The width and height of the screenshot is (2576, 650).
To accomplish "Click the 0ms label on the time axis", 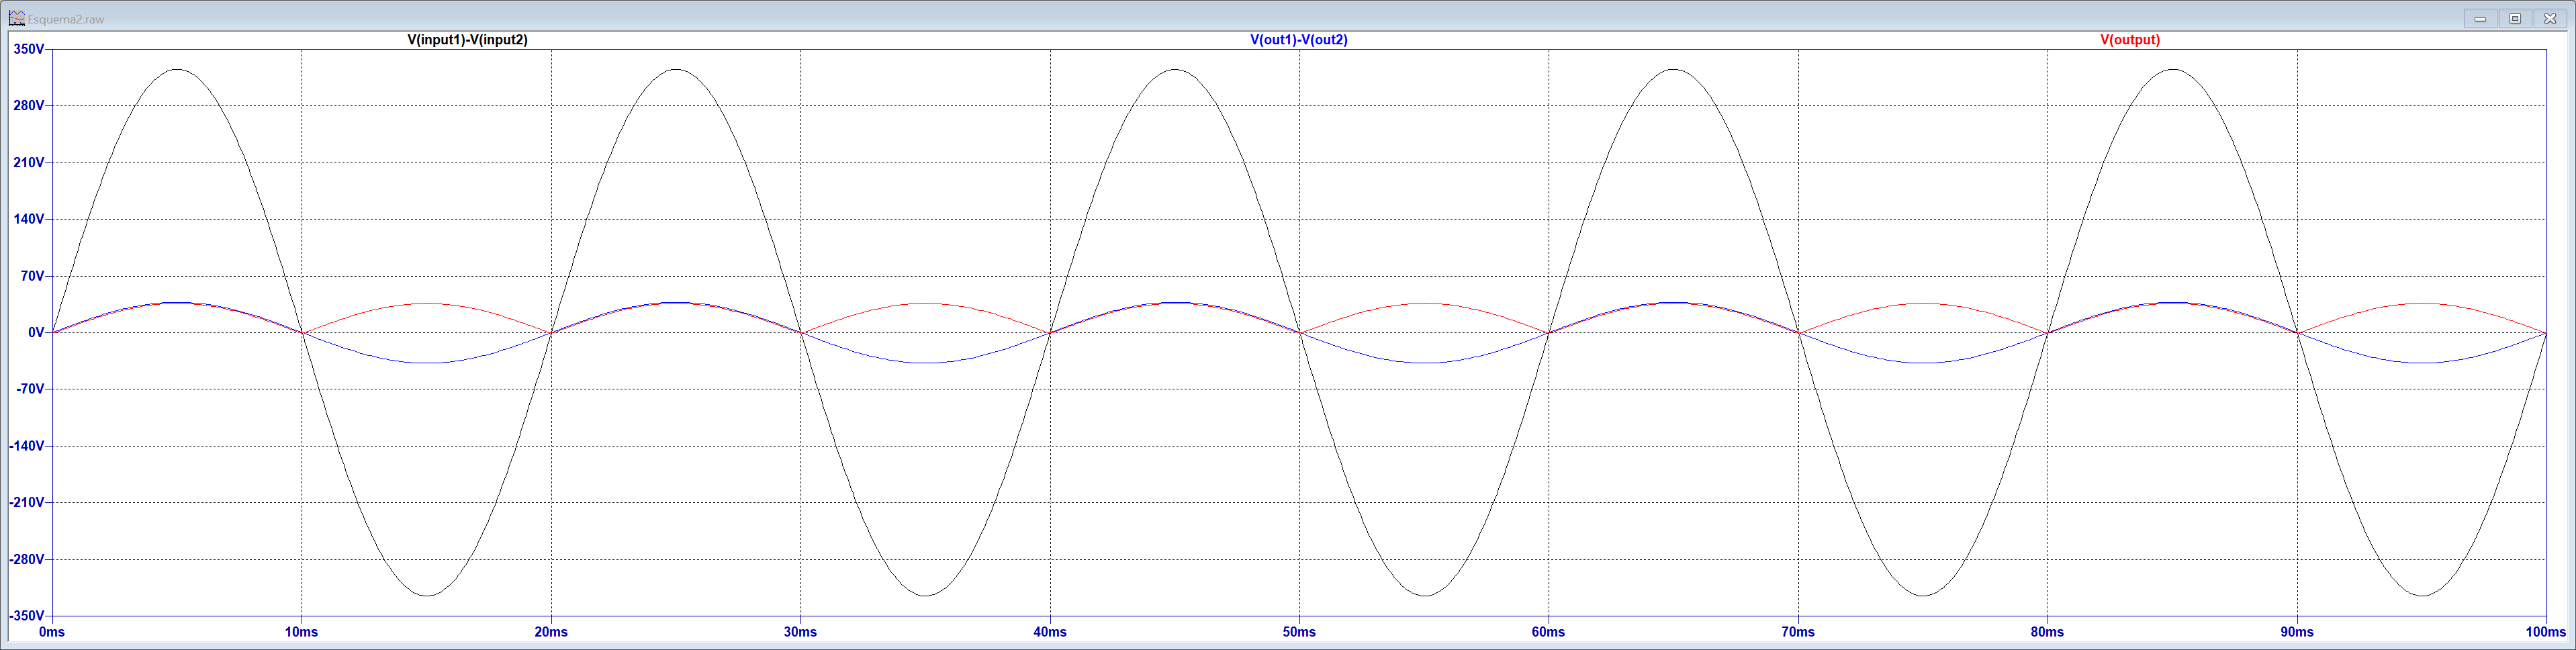I will [52, 632].
